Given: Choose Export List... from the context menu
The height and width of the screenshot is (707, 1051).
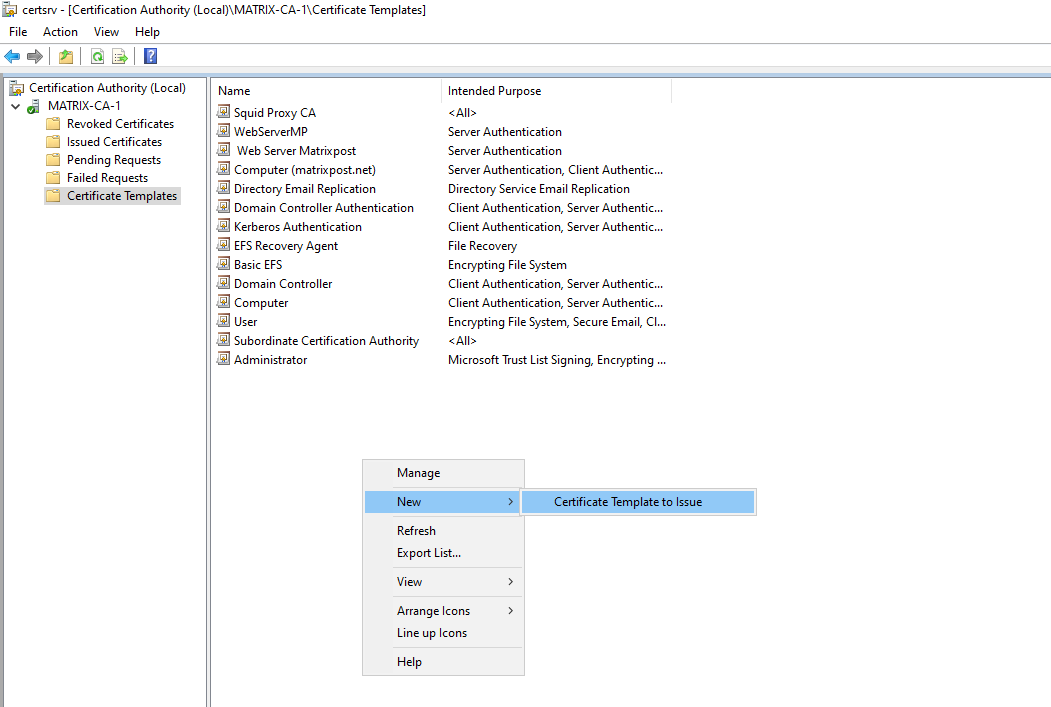Looking at the screenshot, I should pos(443,553).
